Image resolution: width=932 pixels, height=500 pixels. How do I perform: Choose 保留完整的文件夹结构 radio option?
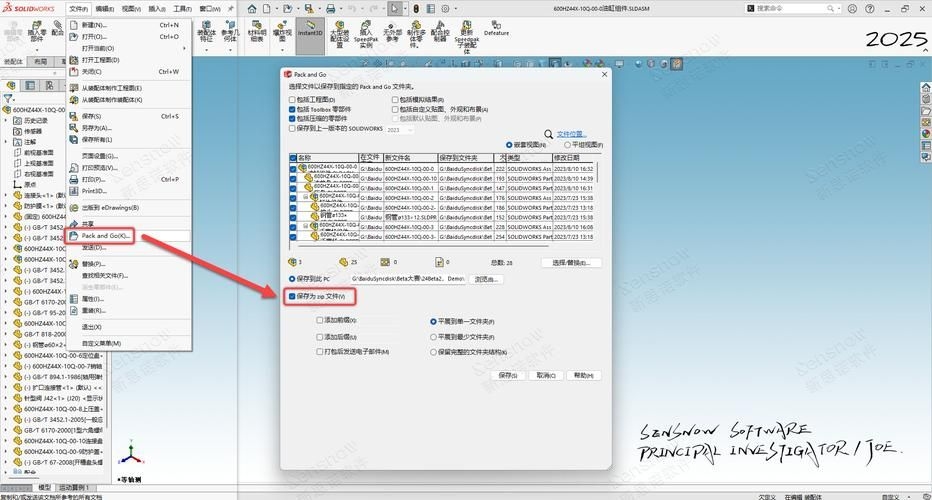pos(432,352)
